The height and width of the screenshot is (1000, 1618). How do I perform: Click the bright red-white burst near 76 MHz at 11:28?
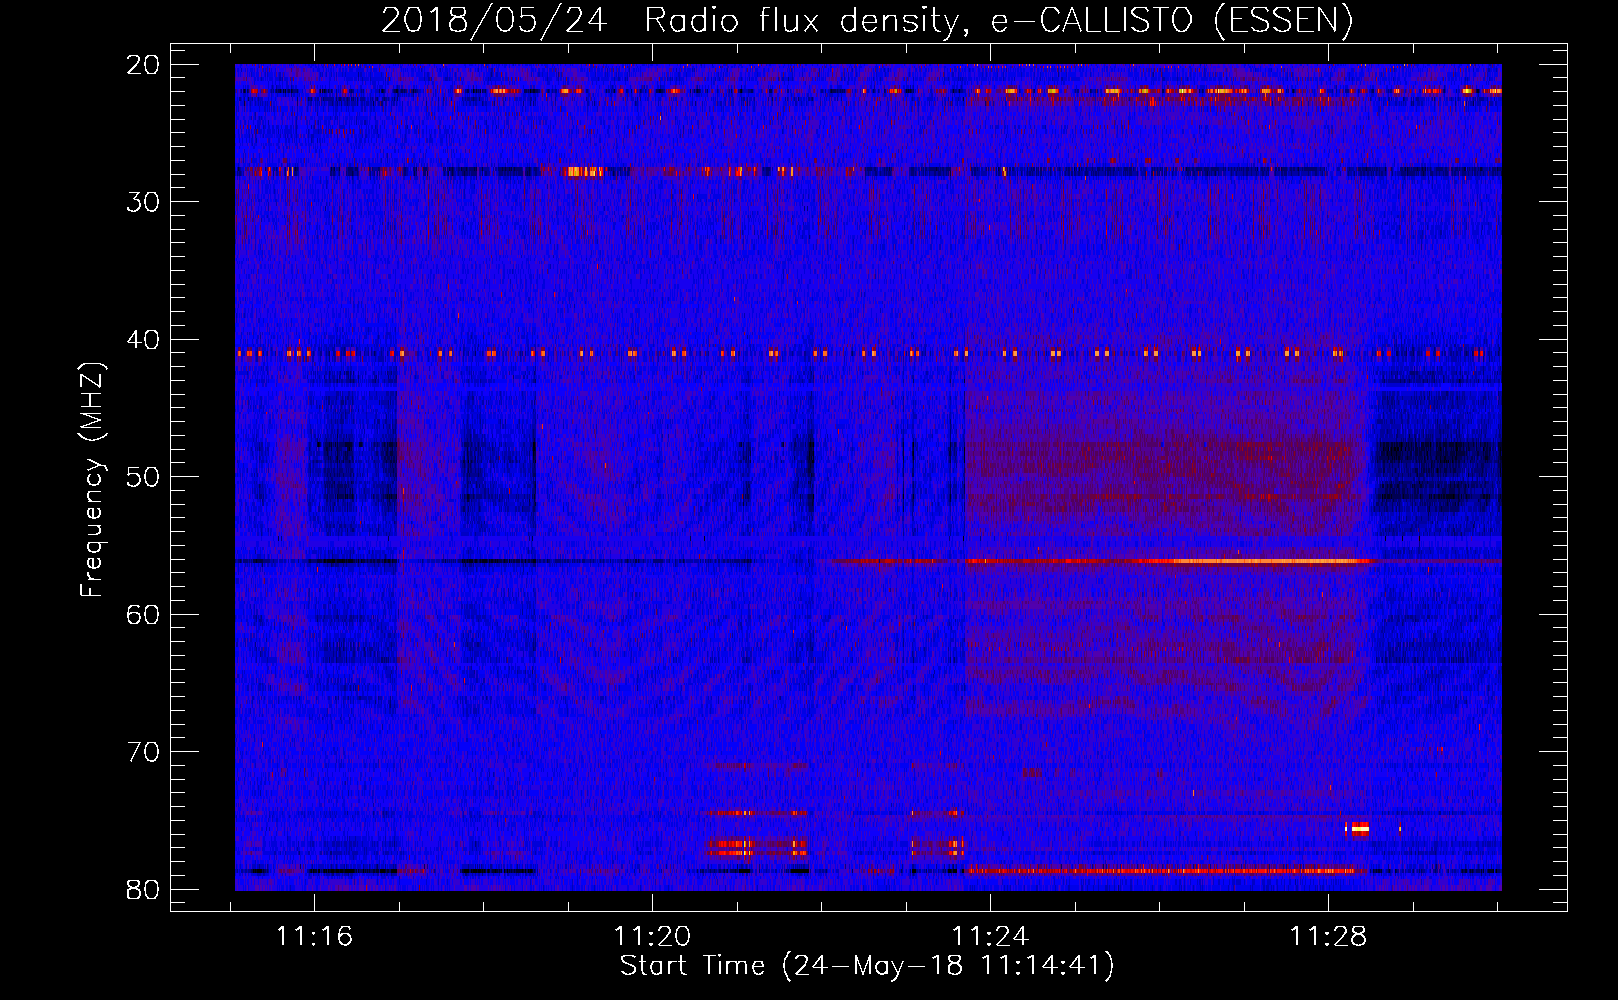click(1358, 828)
